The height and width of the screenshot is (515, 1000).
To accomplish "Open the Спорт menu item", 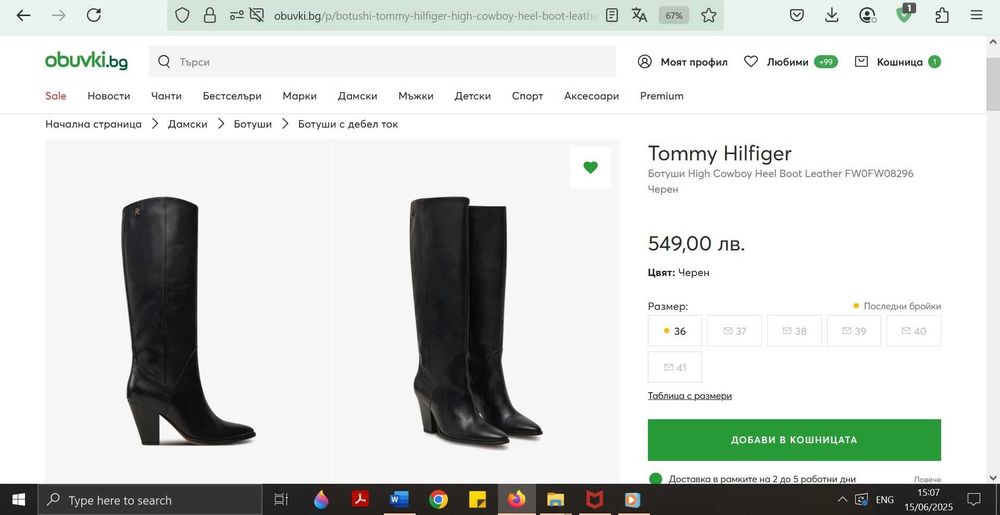I will [x=527, y=96].
